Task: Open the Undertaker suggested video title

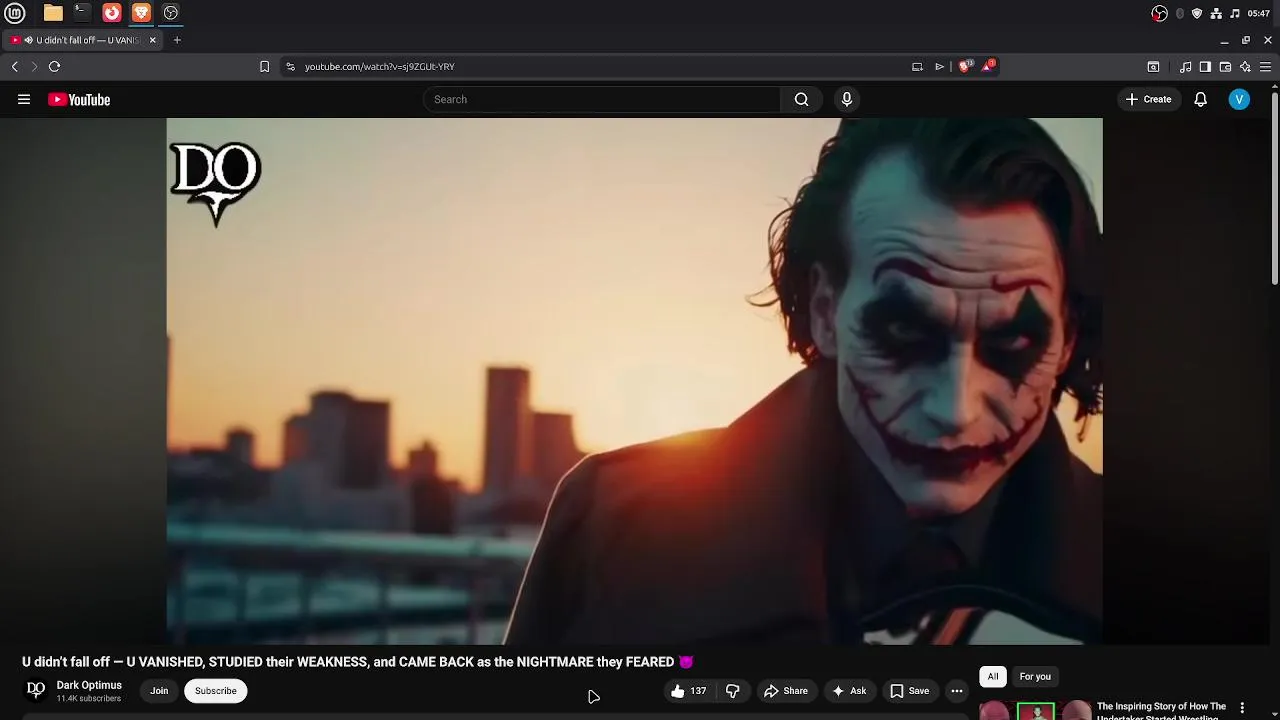Action: (1161, 711)
